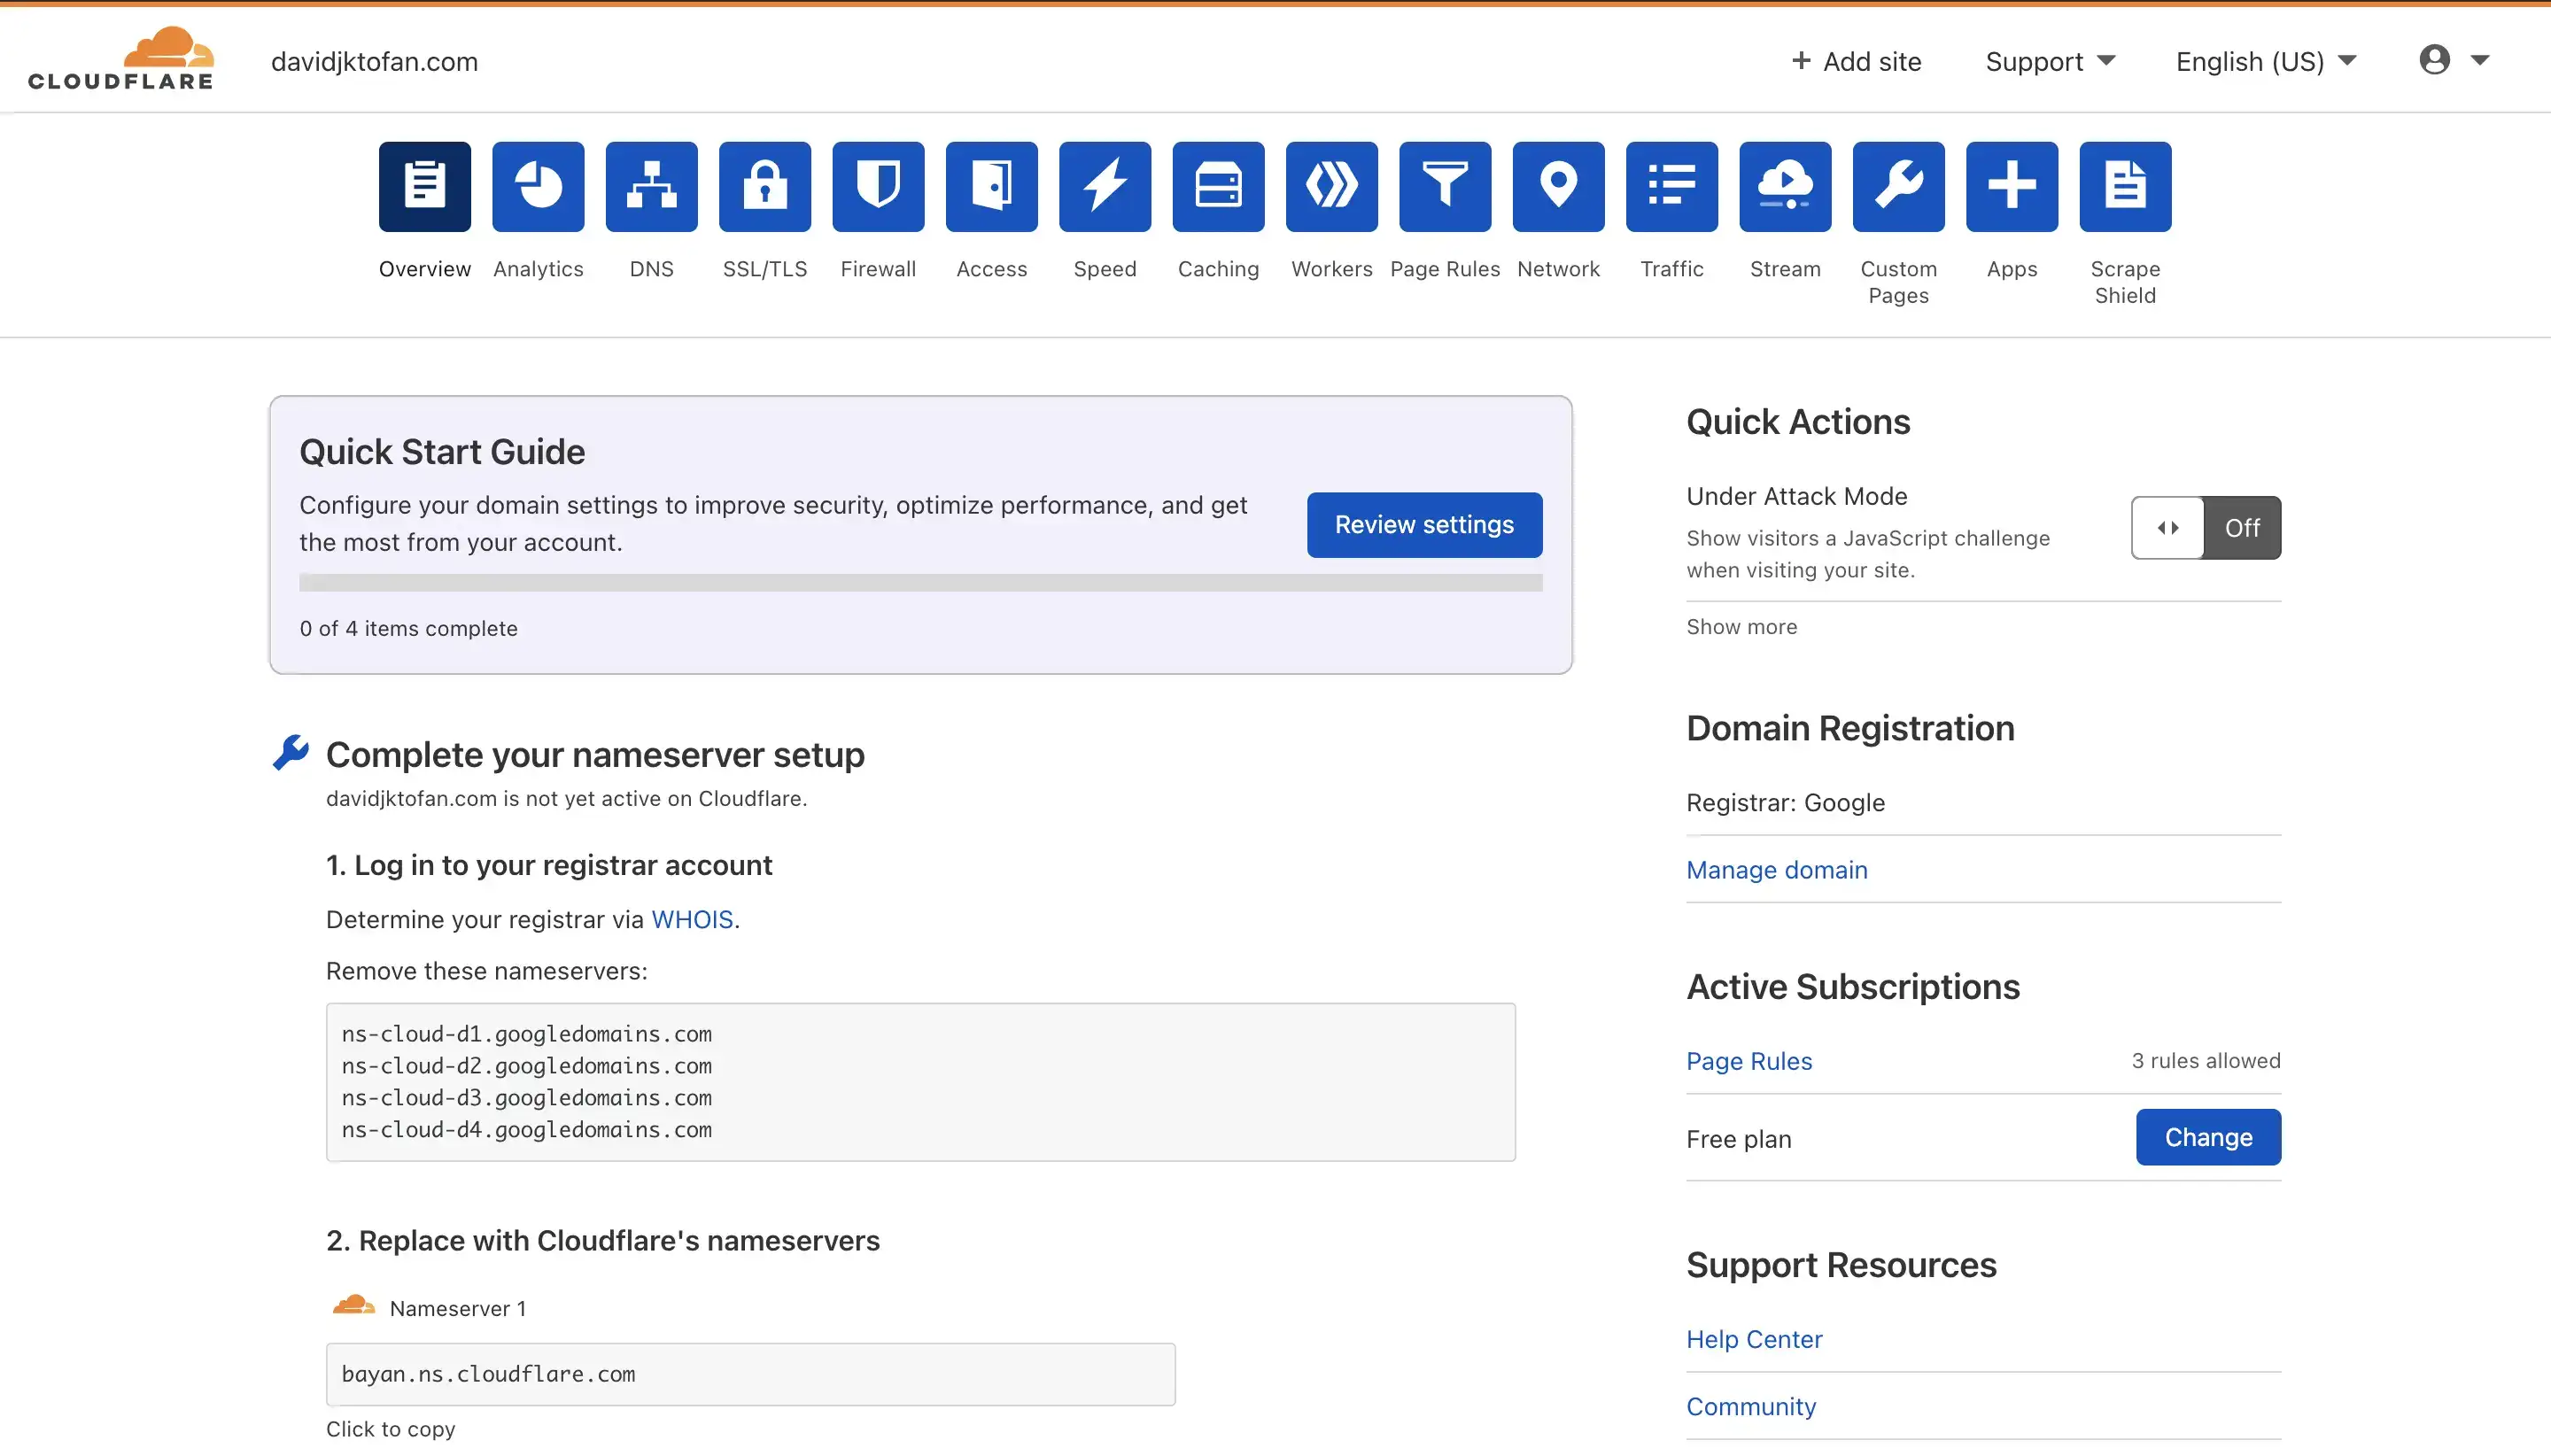
Task: Open the DNS network tree icon
Action: (651, 187)
